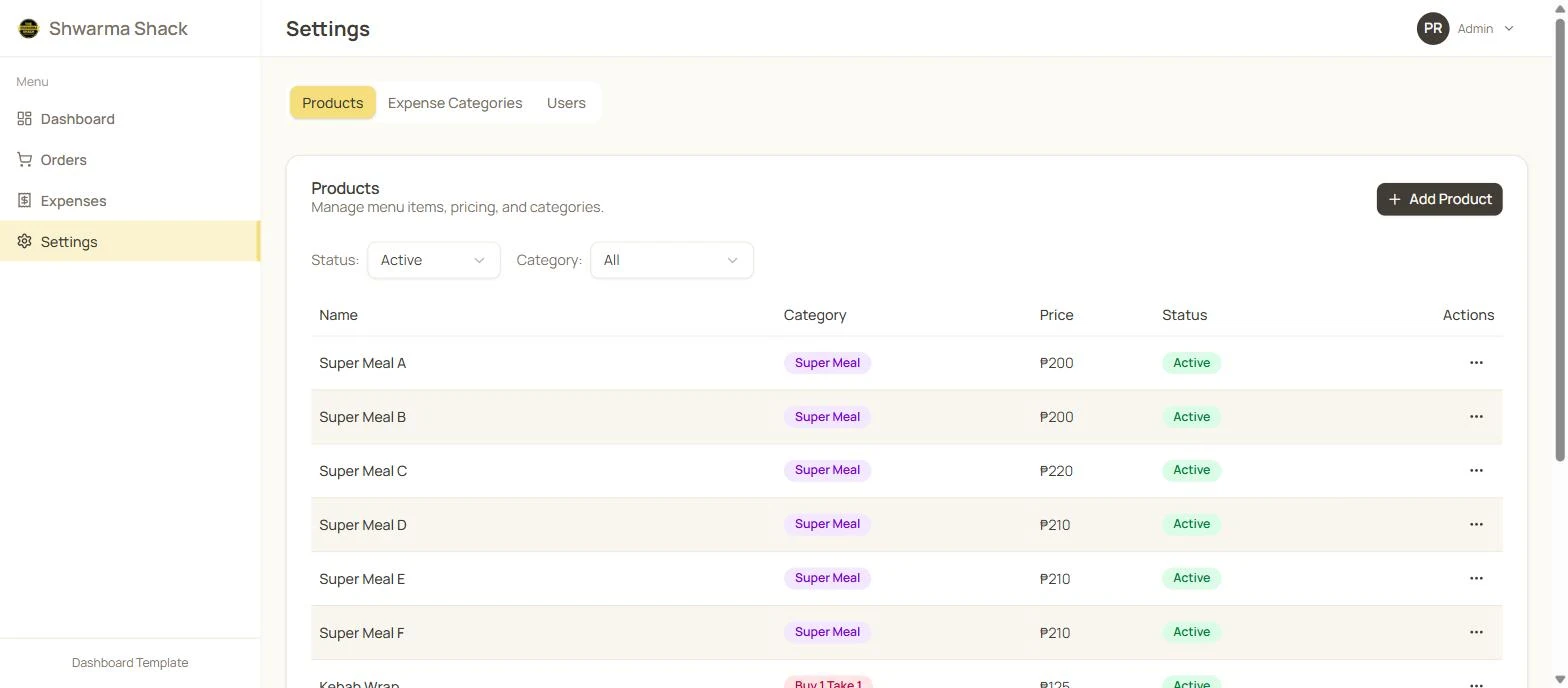The height and width of the screenshot is (688, 1568).
Task: Click the Active status badge for Super Meal E
Action: tap(1191, 578)
